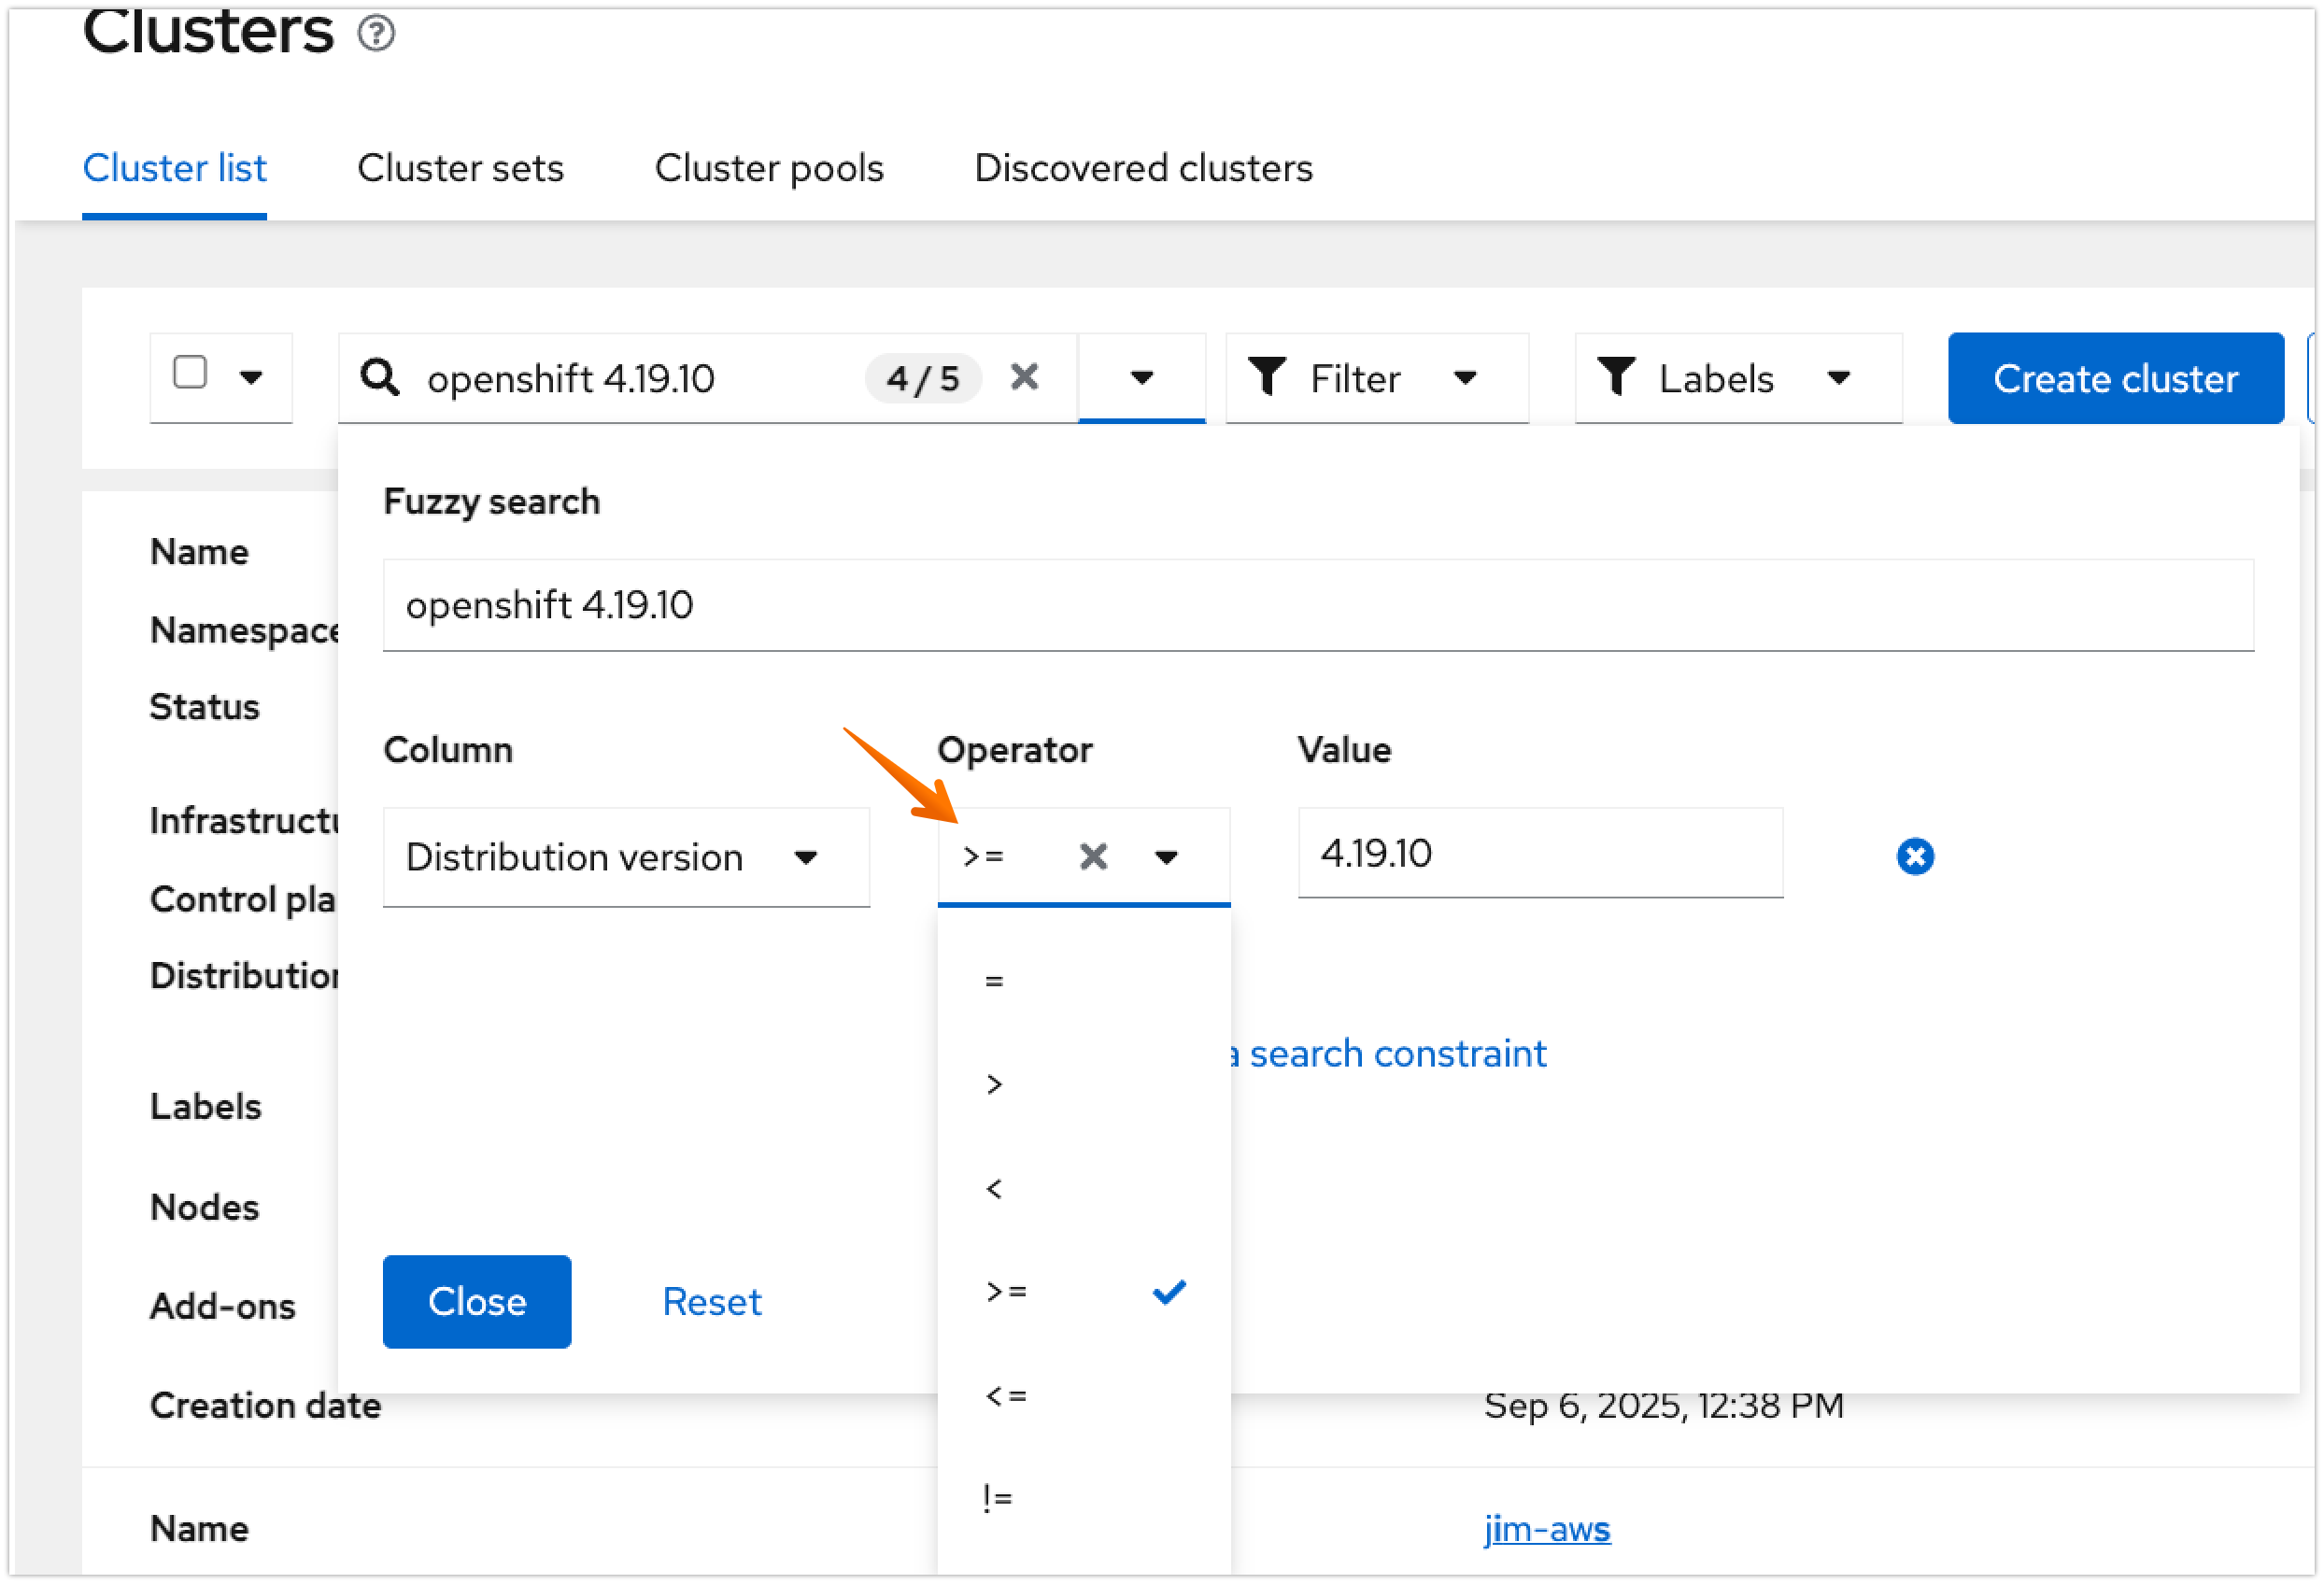
Task: Click the Labels funnel icon
Action: pos(1616,377)
